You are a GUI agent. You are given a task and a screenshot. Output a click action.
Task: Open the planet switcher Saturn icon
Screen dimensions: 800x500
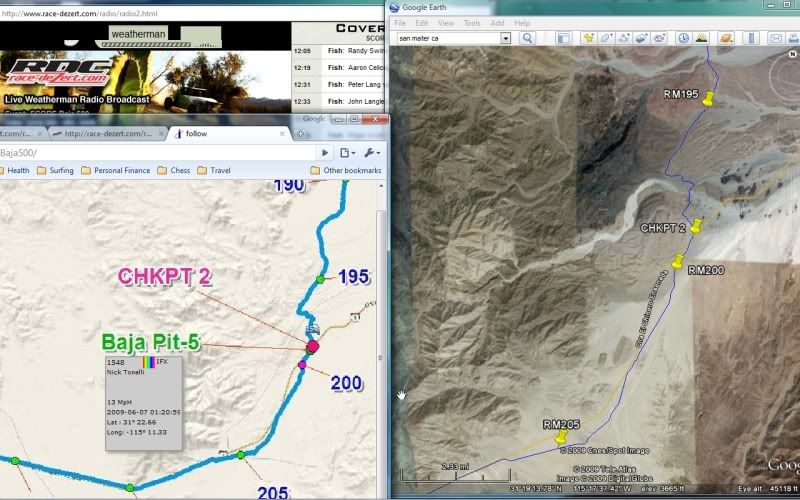click(726, 38)
